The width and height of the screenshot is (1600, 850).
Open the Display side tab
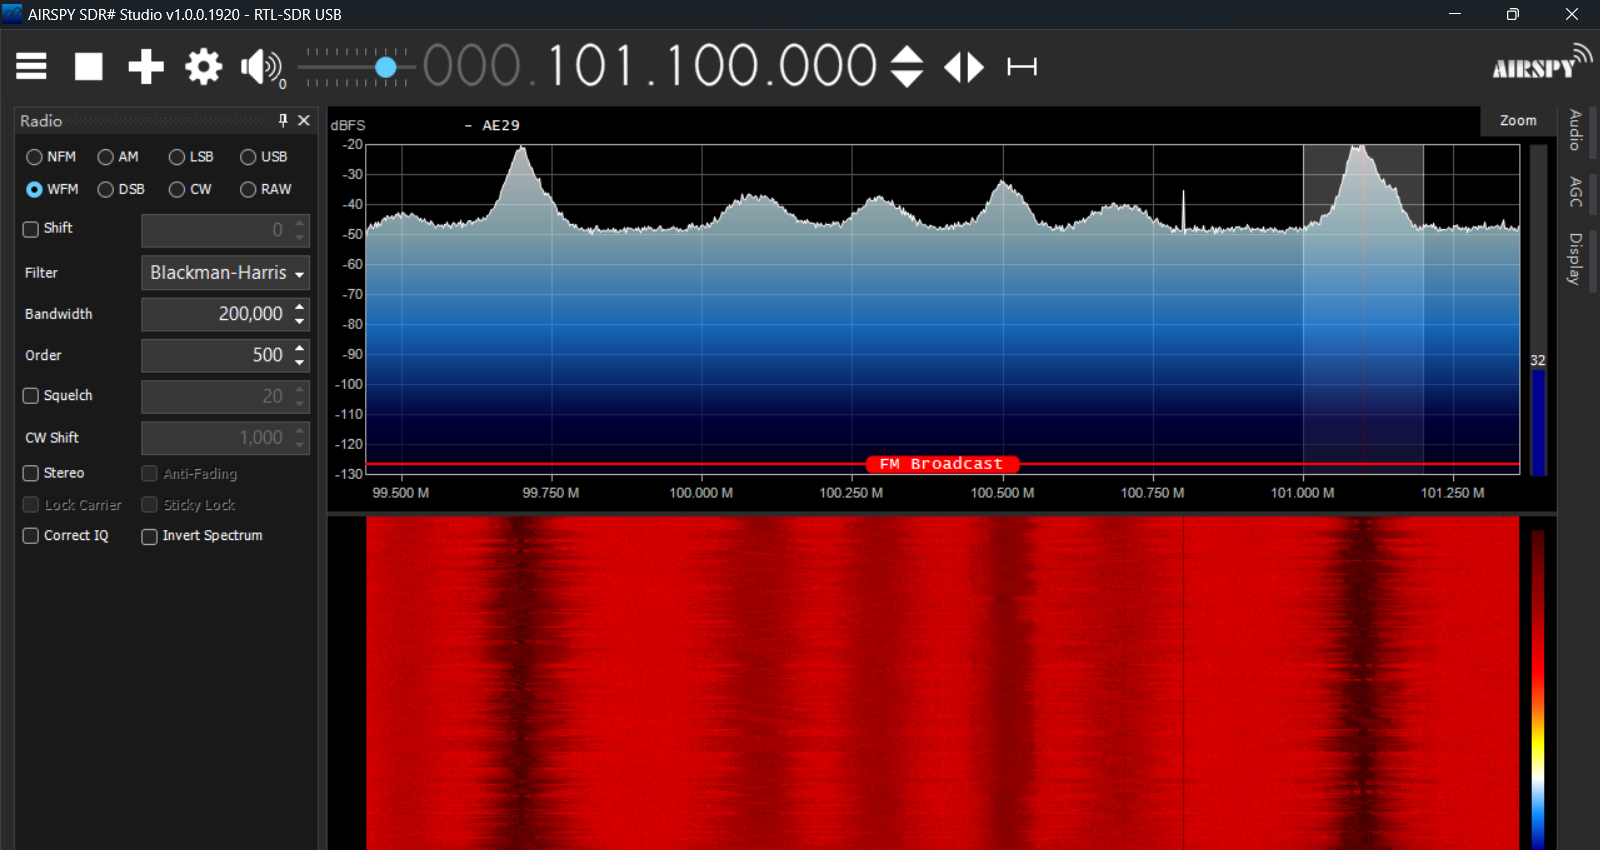1575,259
